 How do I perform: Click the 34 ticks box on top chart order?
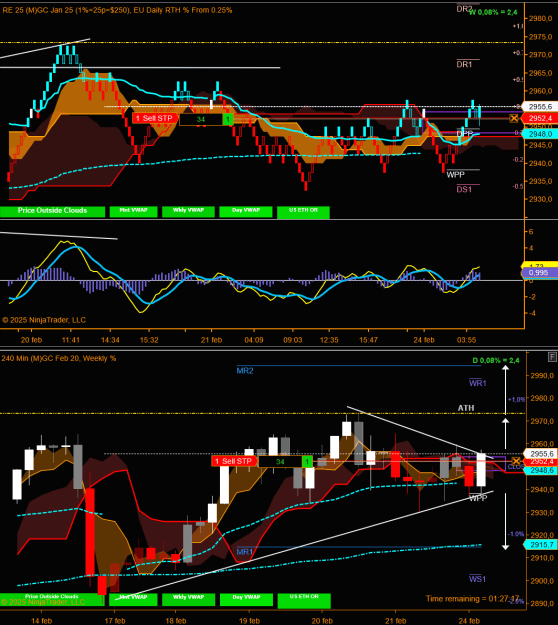click(x=201, y=119)
